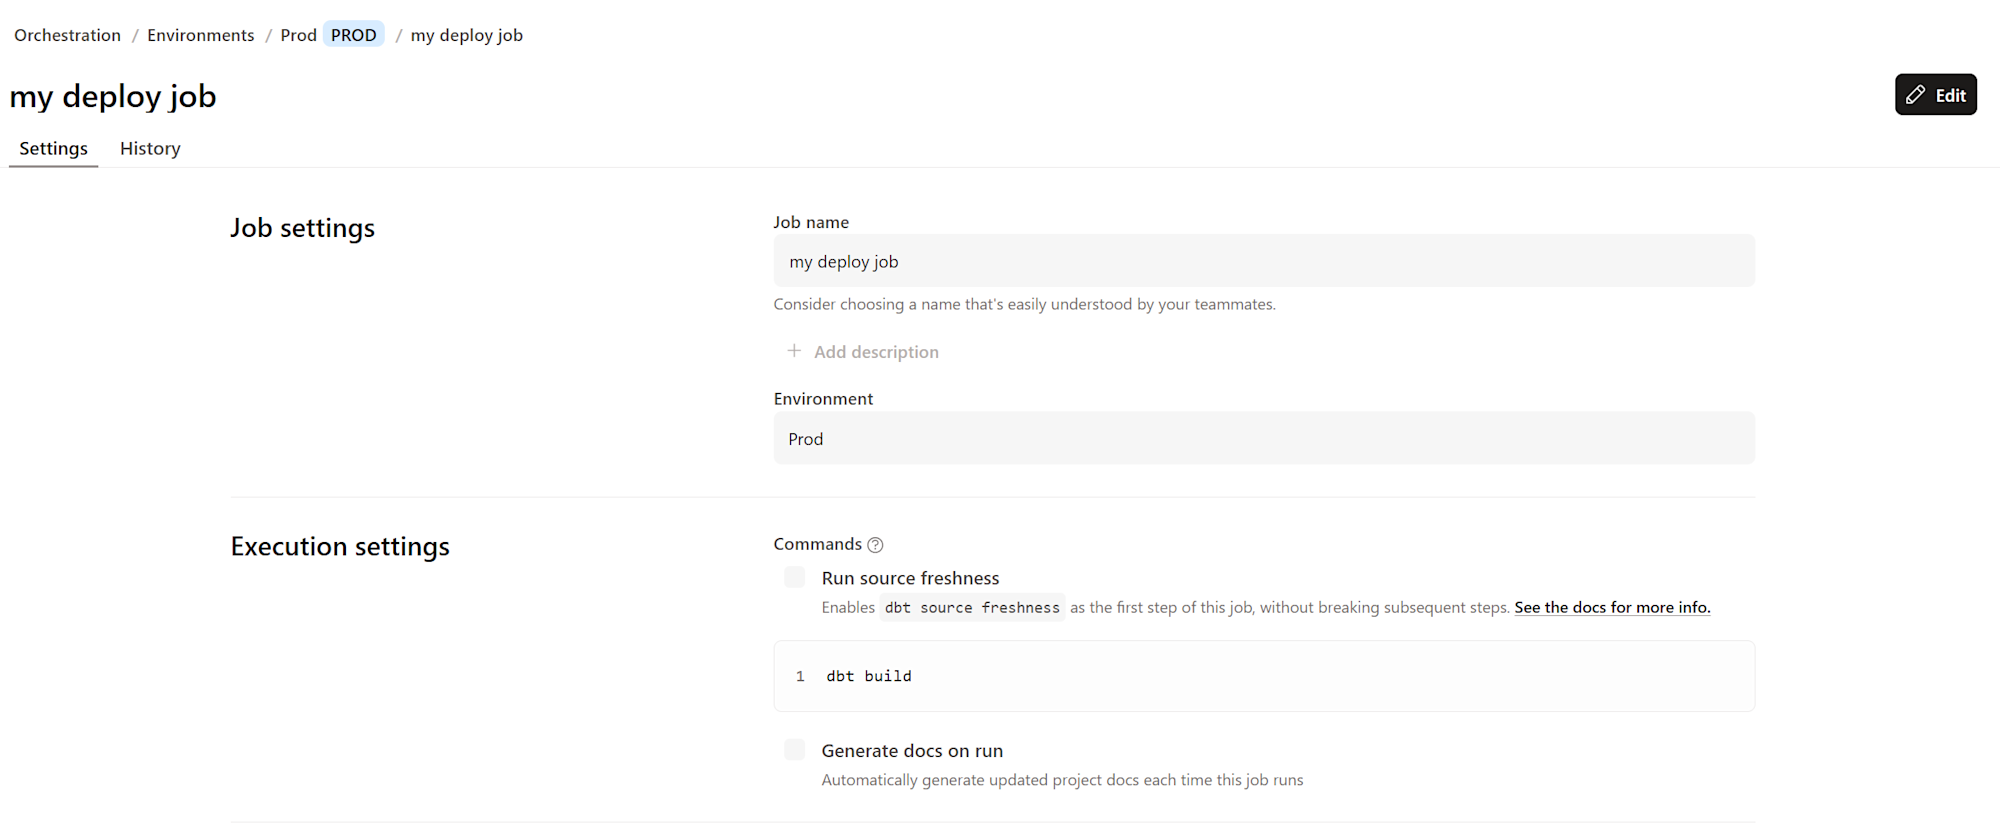Click the Commands help question mark icon
Image resolution: width=2000 pixels, height=837 pixels.
875,545
